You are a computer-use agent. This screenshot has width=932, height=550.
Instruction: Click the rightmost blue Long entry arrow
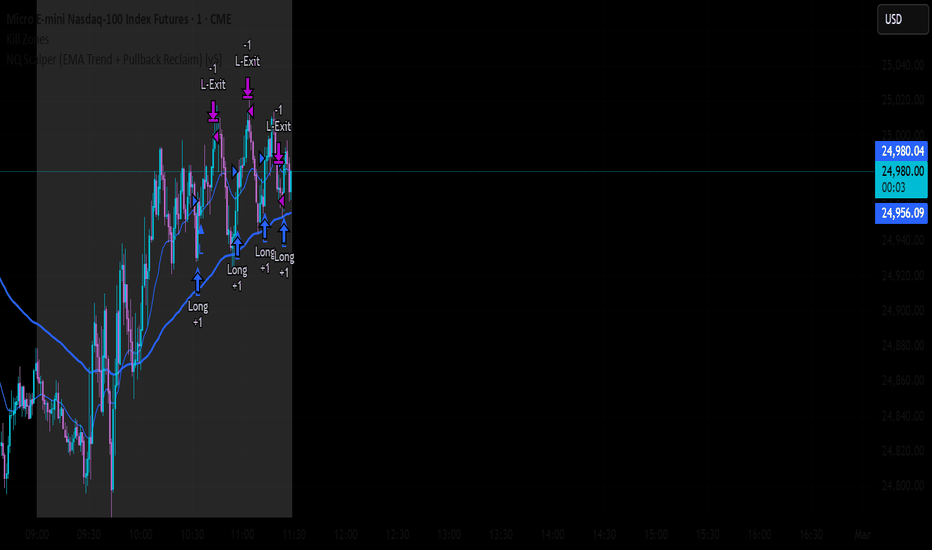(x=284, y=235)
